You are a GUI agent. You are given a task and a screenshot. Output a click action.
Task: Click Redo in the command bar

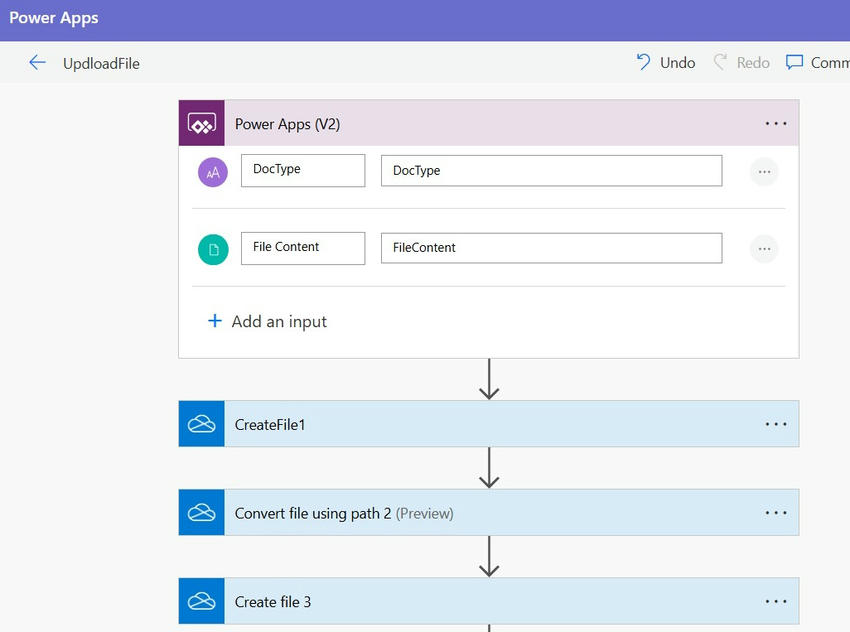[741, 63]
